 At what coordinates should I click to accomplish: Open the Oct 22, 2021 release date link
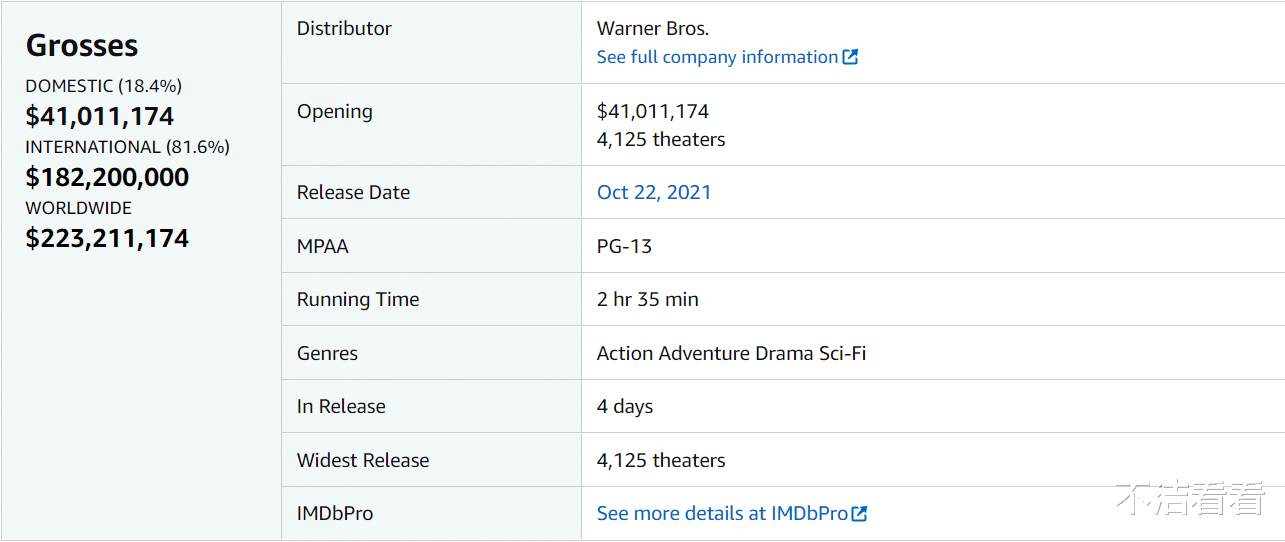[x=654, y=192]
